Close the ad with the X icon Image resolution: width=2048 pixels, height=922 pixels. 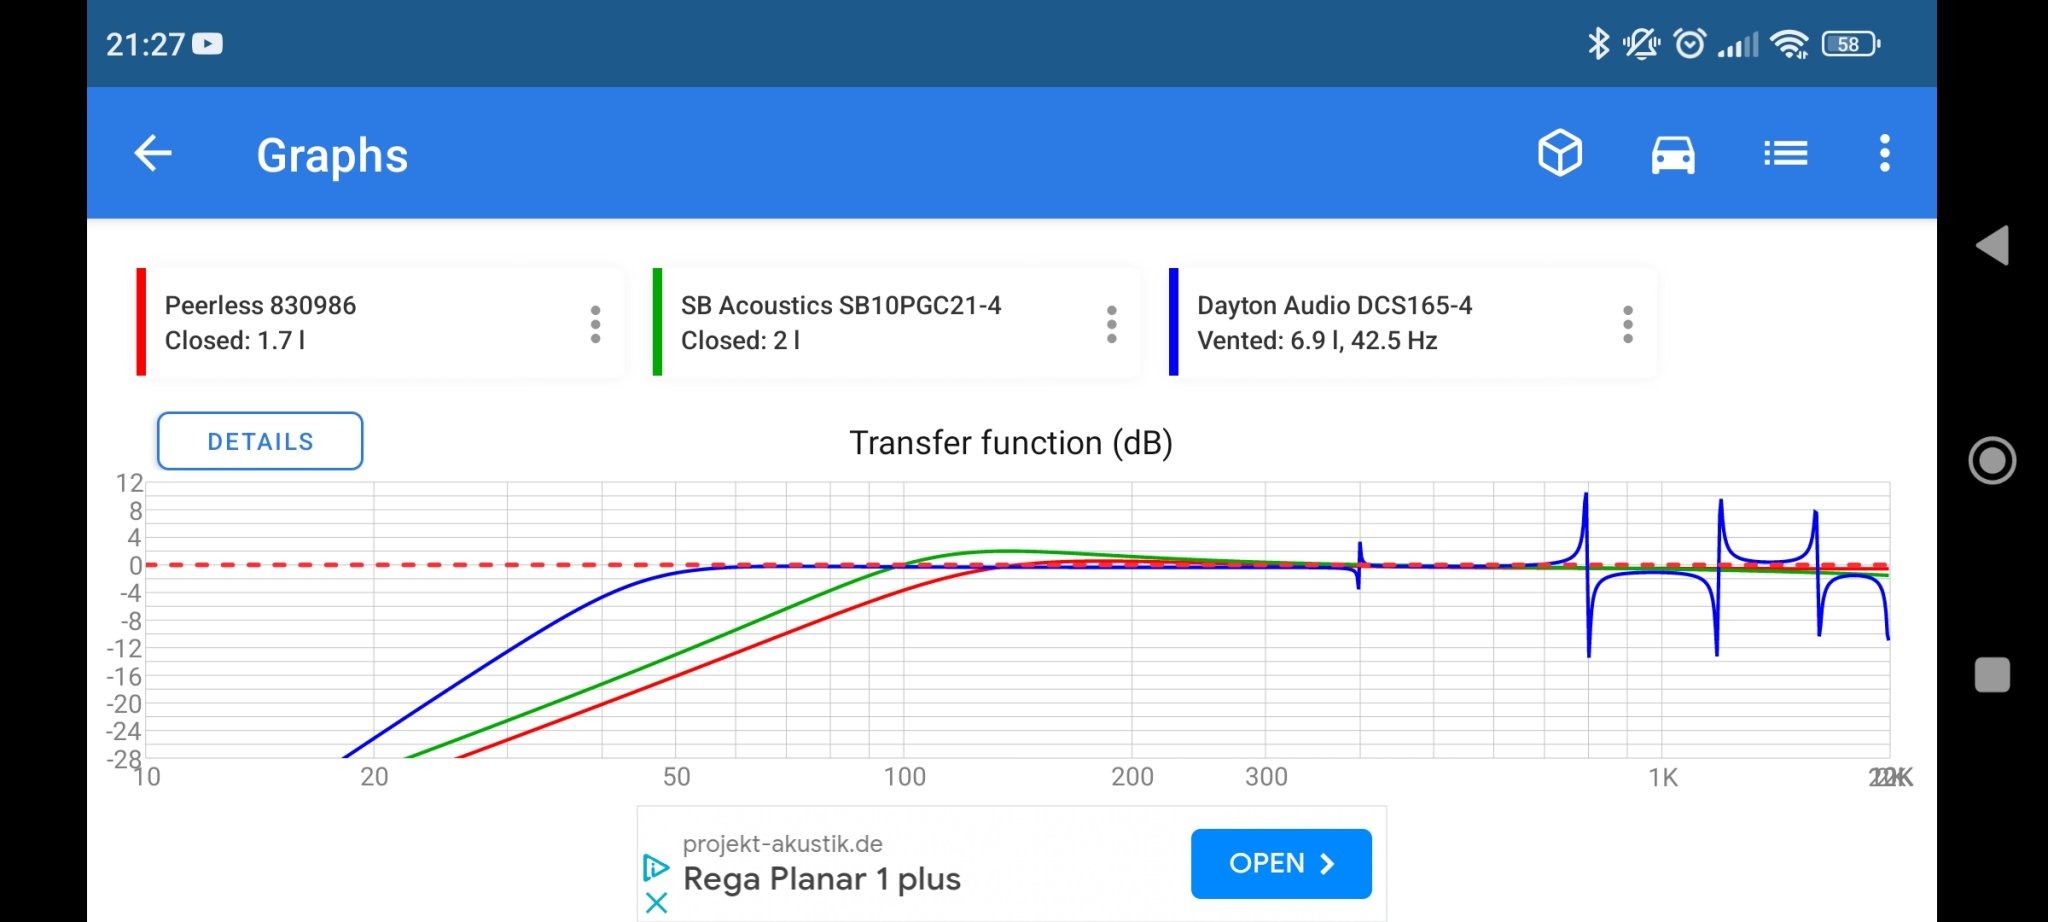pos(657,903)
